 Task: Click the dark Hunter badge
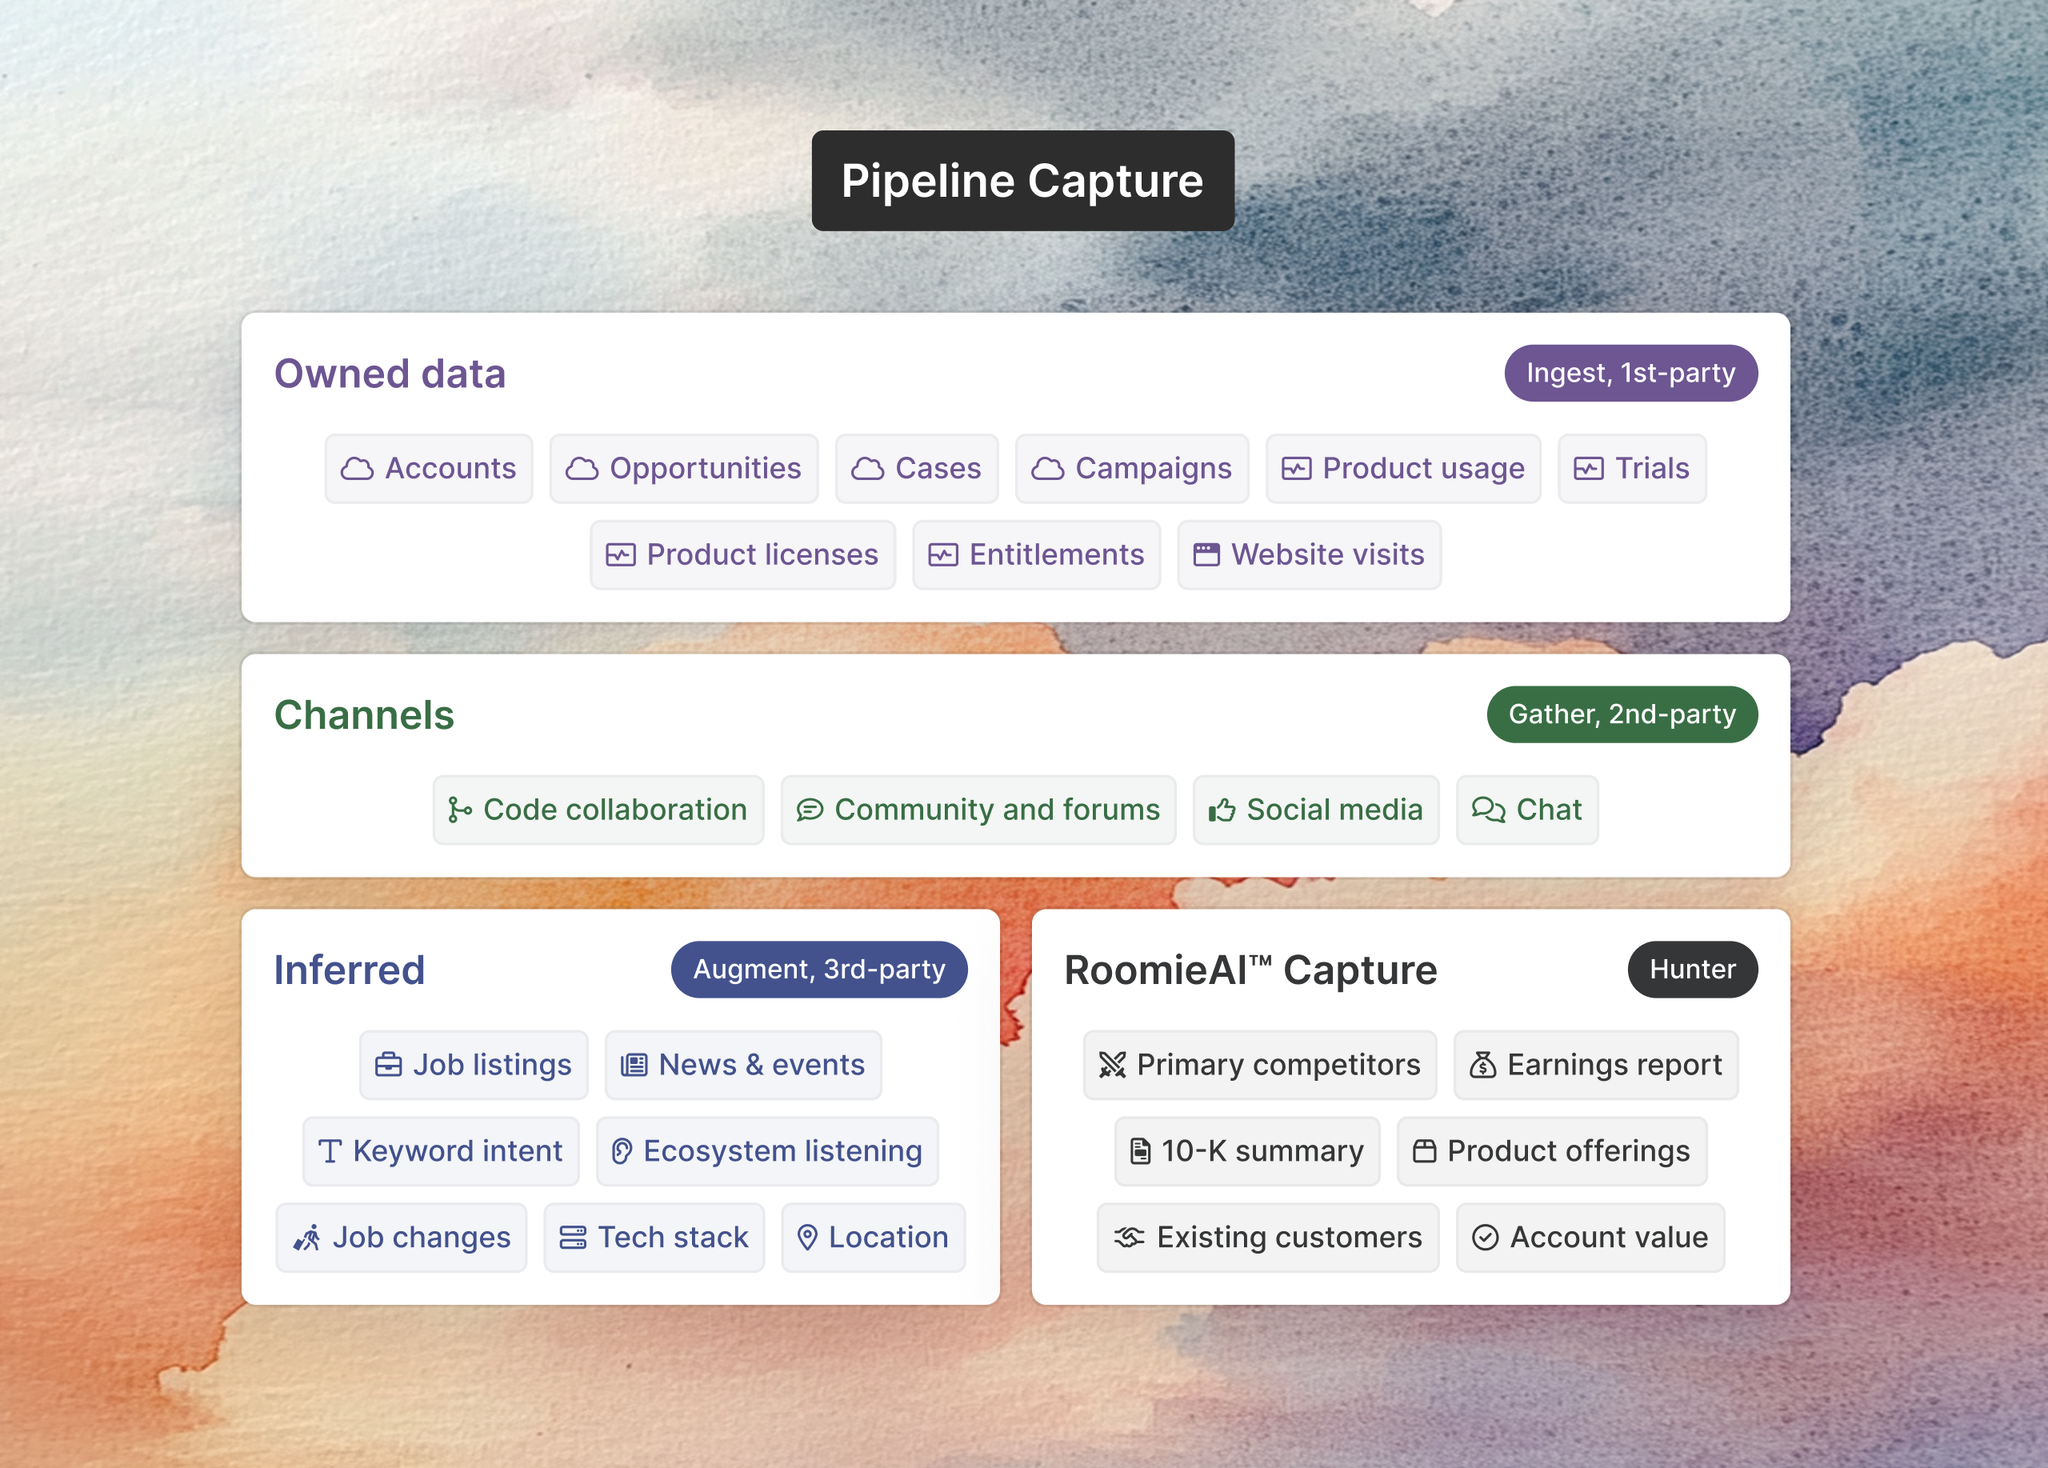point(1692,969)
